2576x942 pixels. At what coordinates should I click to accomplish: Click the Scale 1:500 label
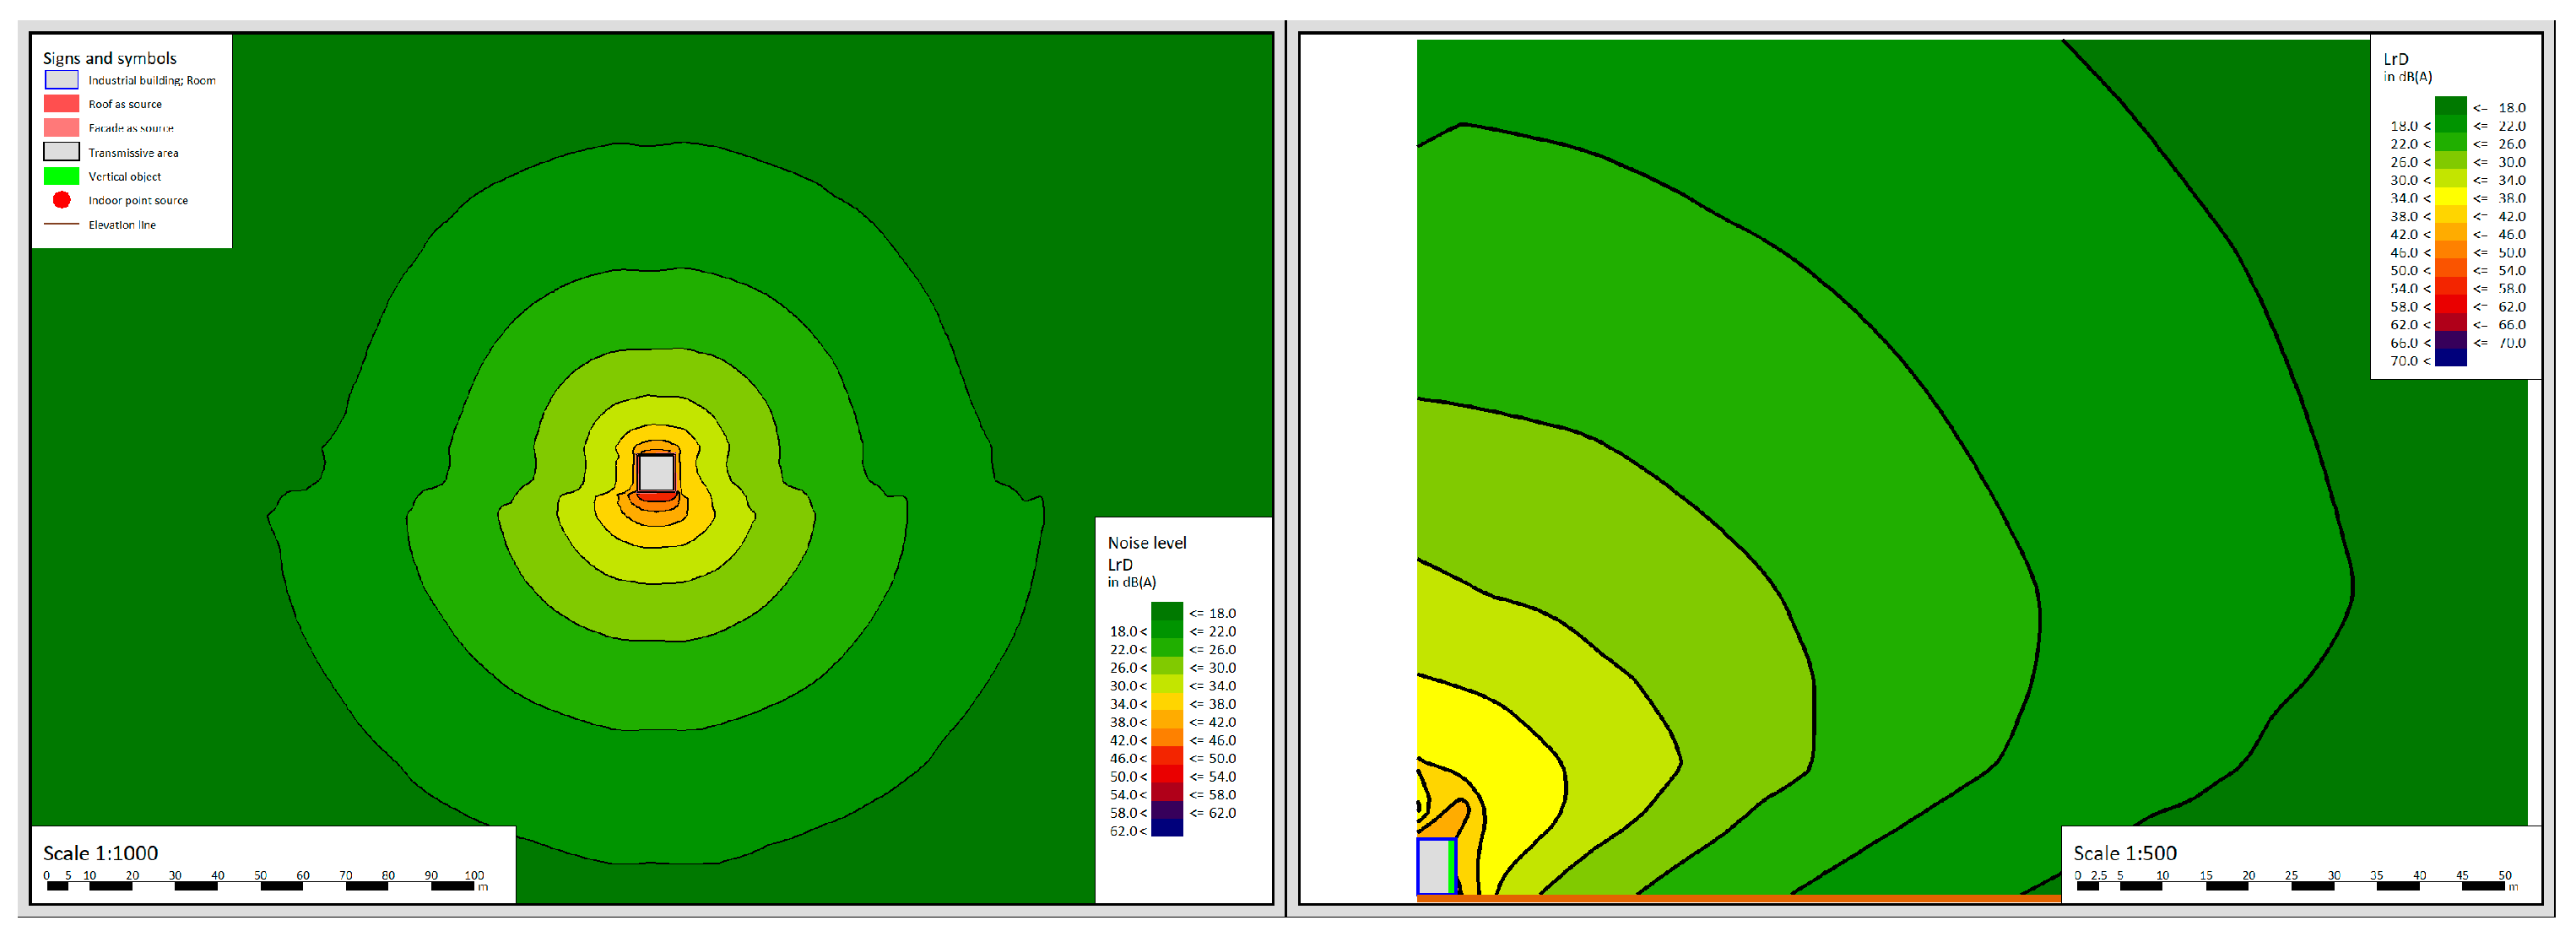click(2124, 853)
